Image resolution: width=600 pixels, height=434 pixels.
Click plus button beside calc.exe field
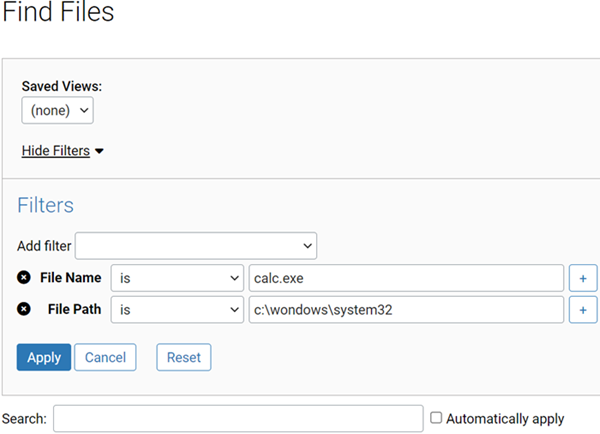[x=582, y=277]
